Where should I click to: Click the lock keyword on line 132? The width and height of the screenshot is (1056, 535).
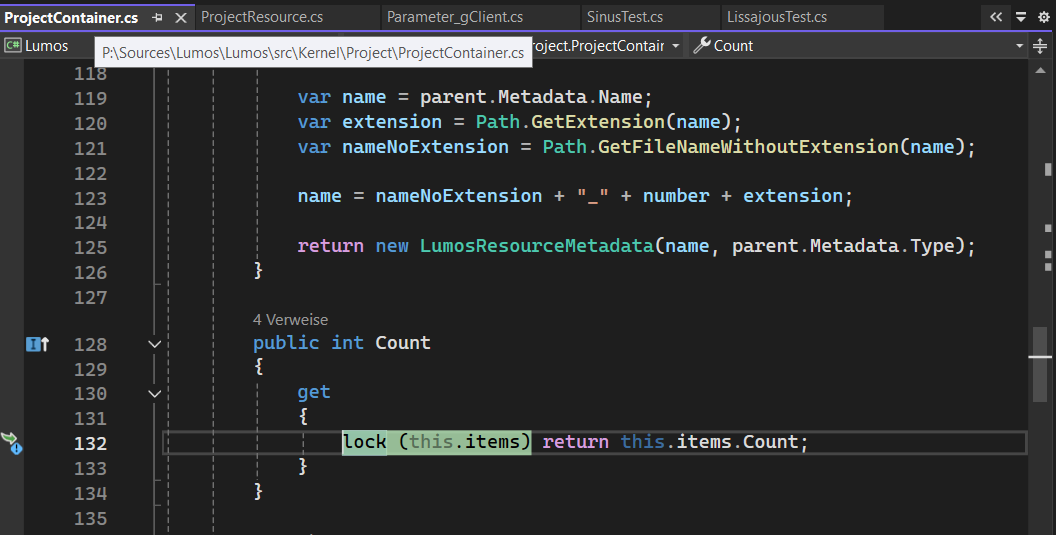[364, 442]
